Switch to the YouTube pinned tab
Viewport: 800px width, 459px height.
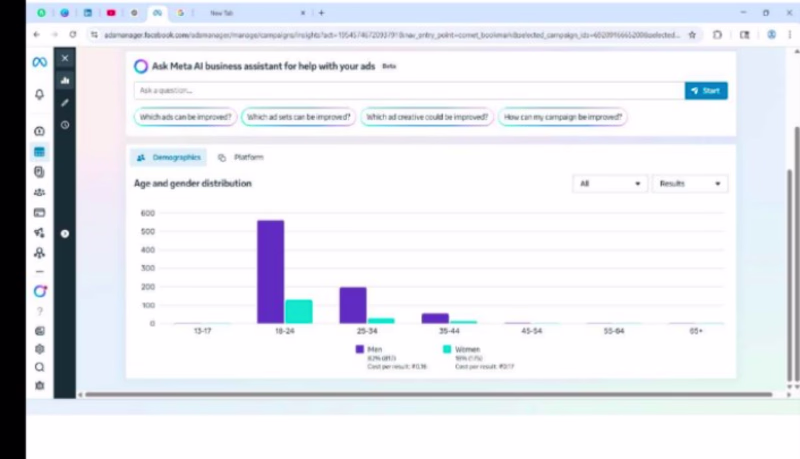pyautogui.click(x=111, y=13)
